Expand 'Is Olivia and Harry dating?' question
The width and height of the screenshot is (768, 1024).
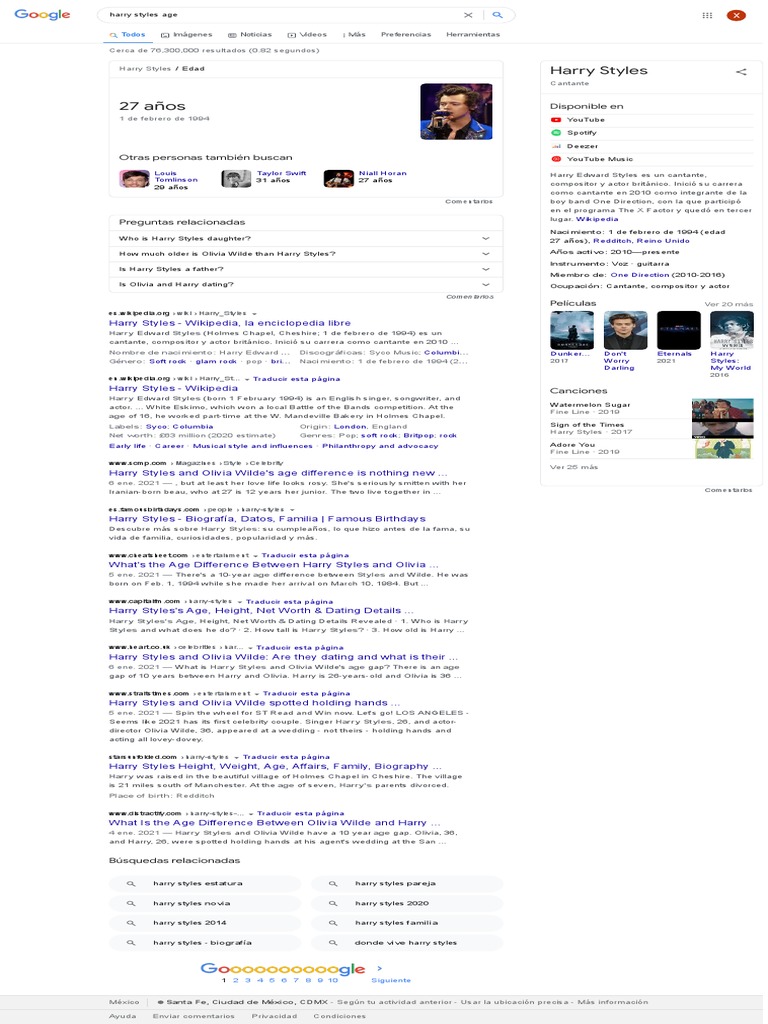click(306, 284)
